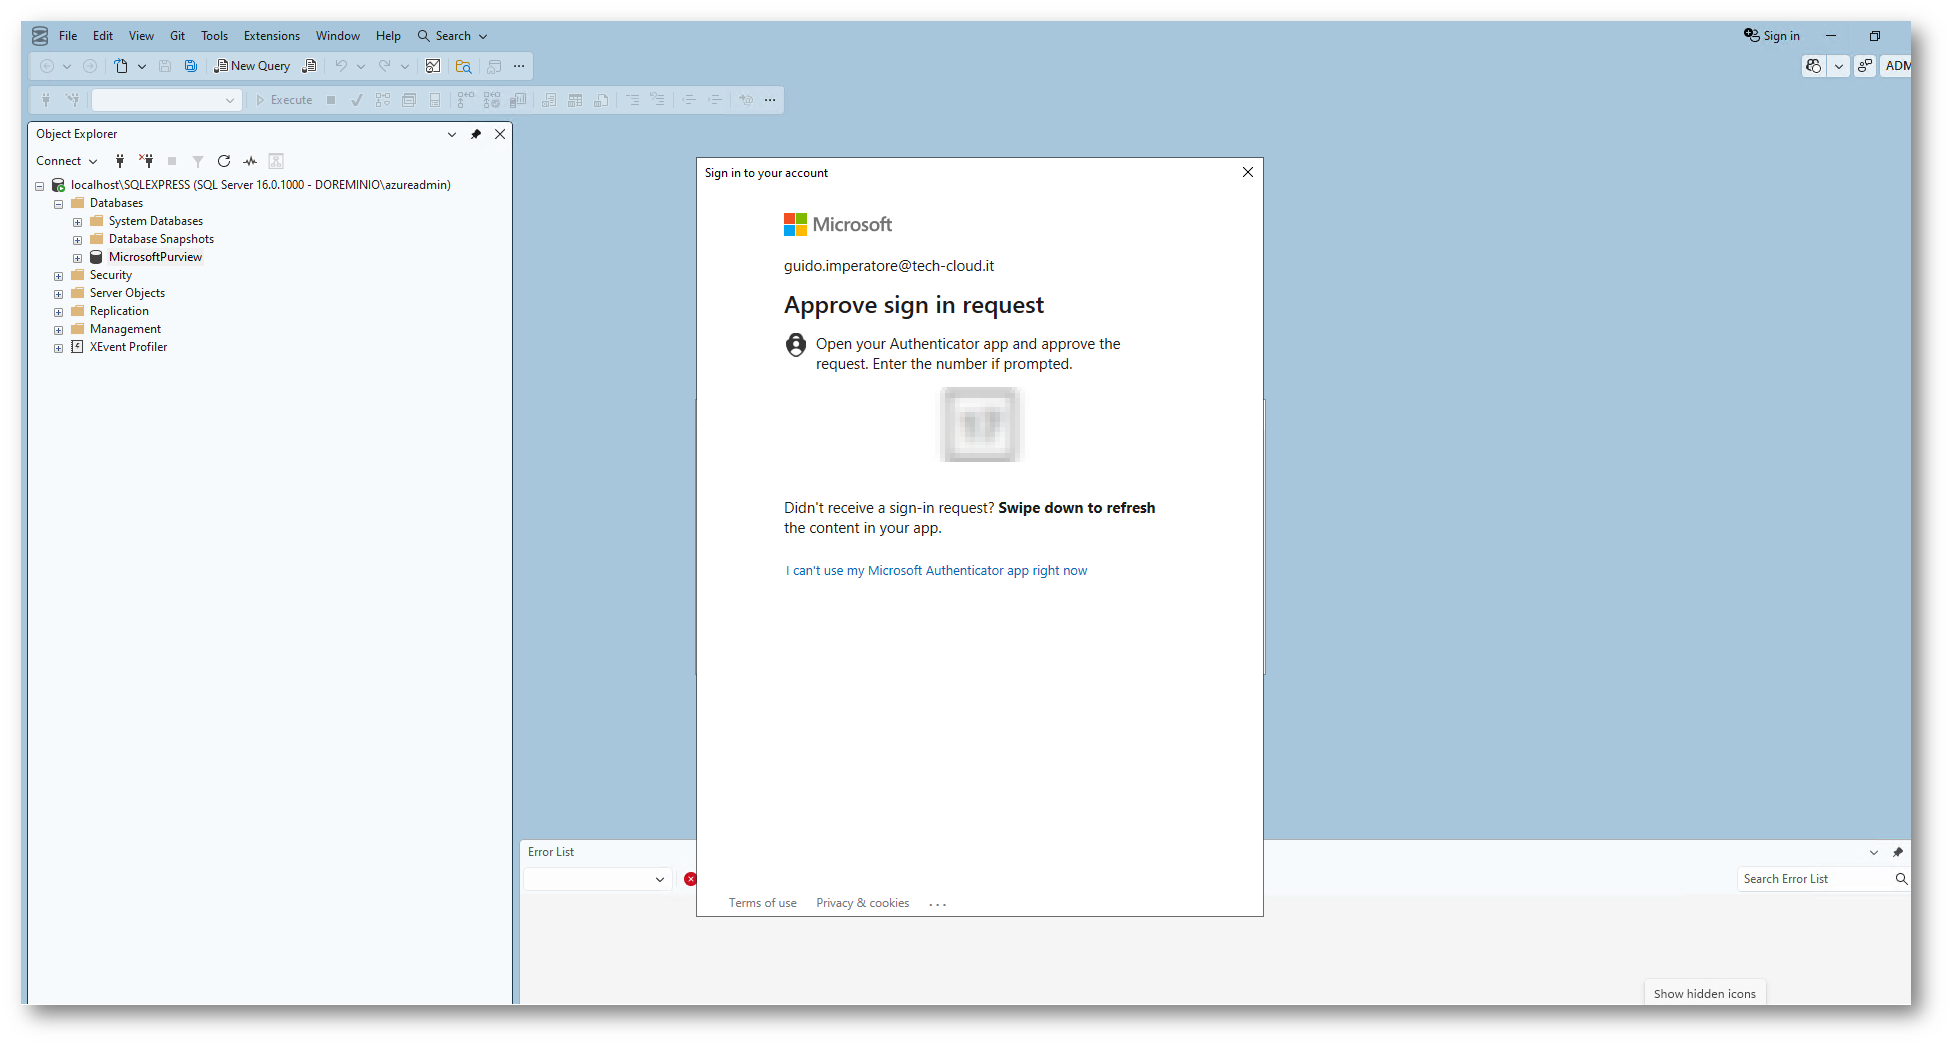Close the Sign in to your account dialog
This screenshot has height=1047, width=1953.
1248,172
